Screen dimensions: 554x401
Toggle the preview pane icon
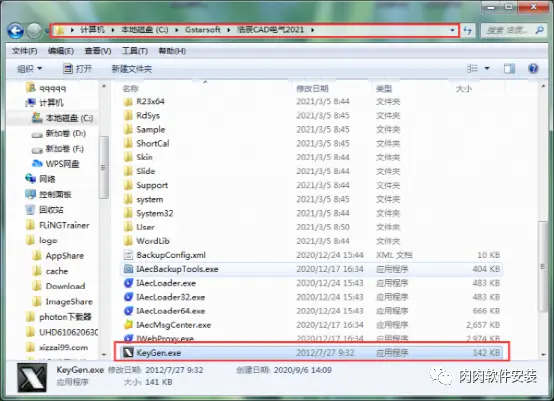click(x=509, y=68)
